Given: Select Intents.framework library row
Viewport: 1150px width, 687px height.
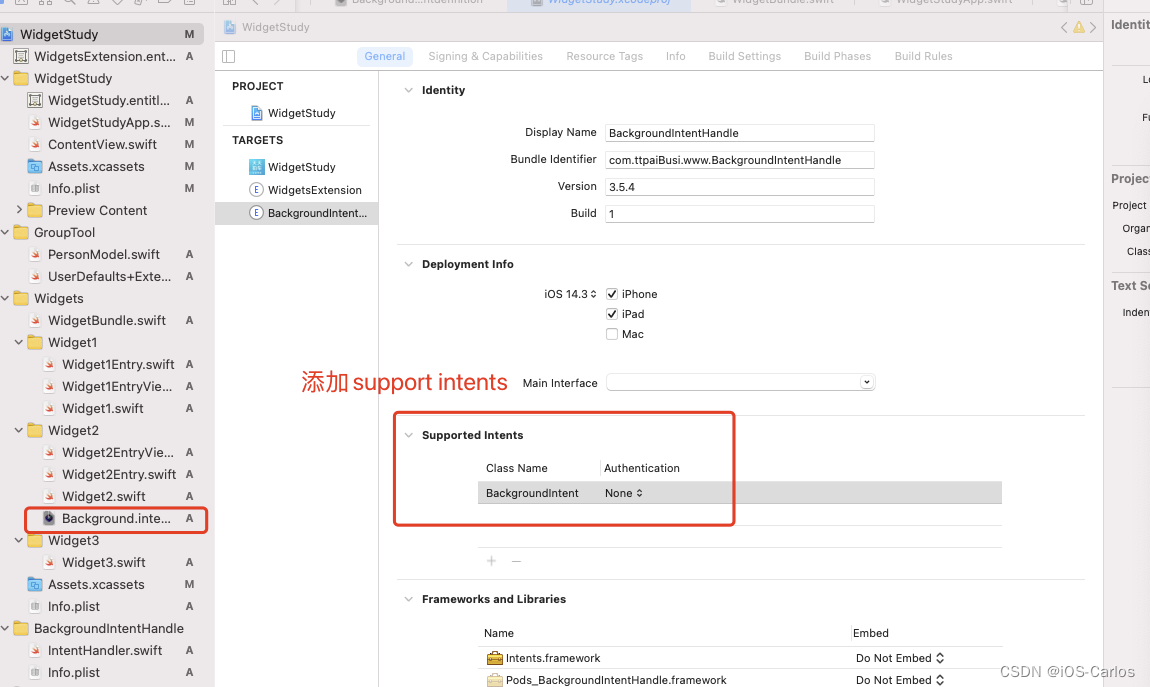Looking at the screenshot, I should tap(740, 658).
